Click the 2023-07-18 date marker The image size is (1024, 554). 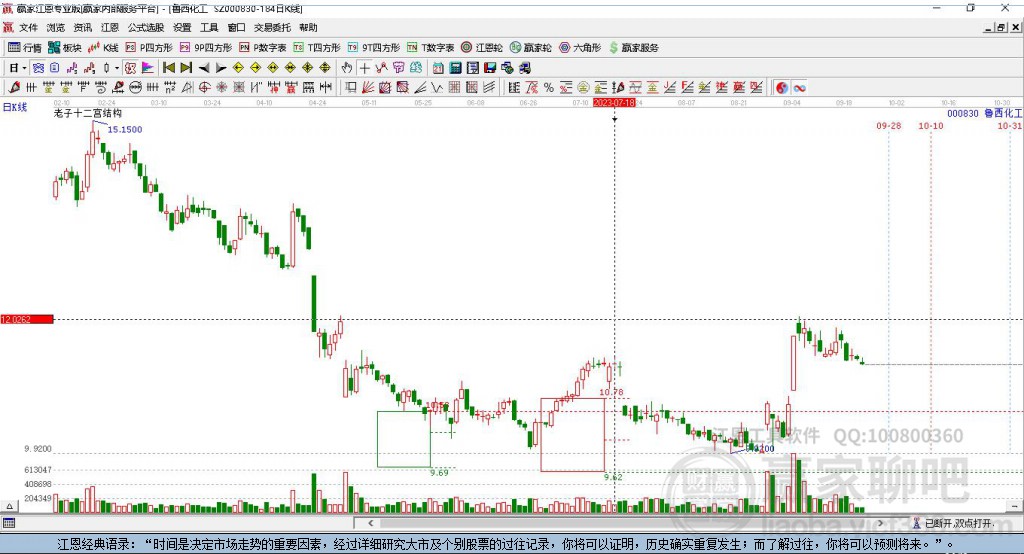coord(614,103)
